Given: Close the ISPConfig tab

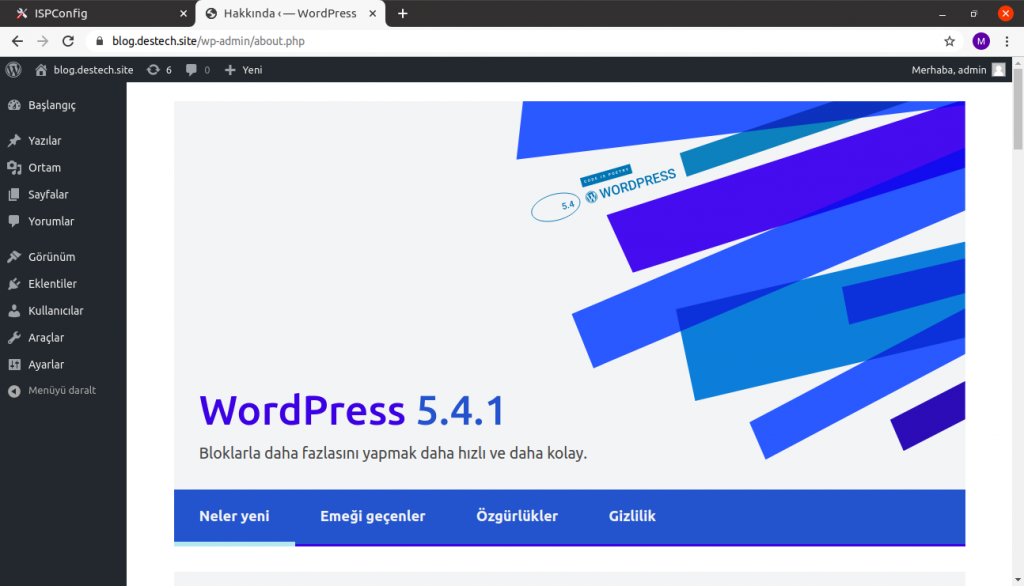Looking at the screenshot, I should 184,14.
